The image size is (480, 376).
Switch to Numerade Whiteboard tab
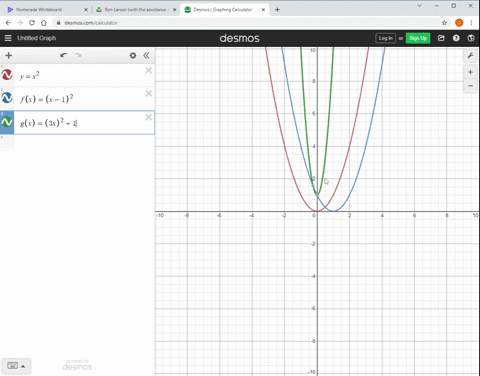tap(47, 10)
